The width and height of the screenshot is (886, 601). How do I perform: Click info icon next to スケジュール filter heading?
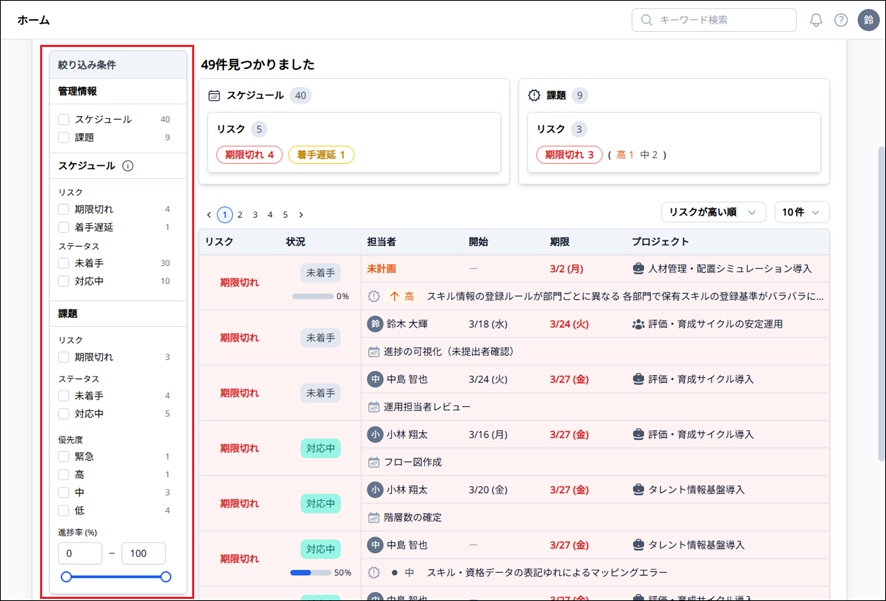click(x=128, y=166)
